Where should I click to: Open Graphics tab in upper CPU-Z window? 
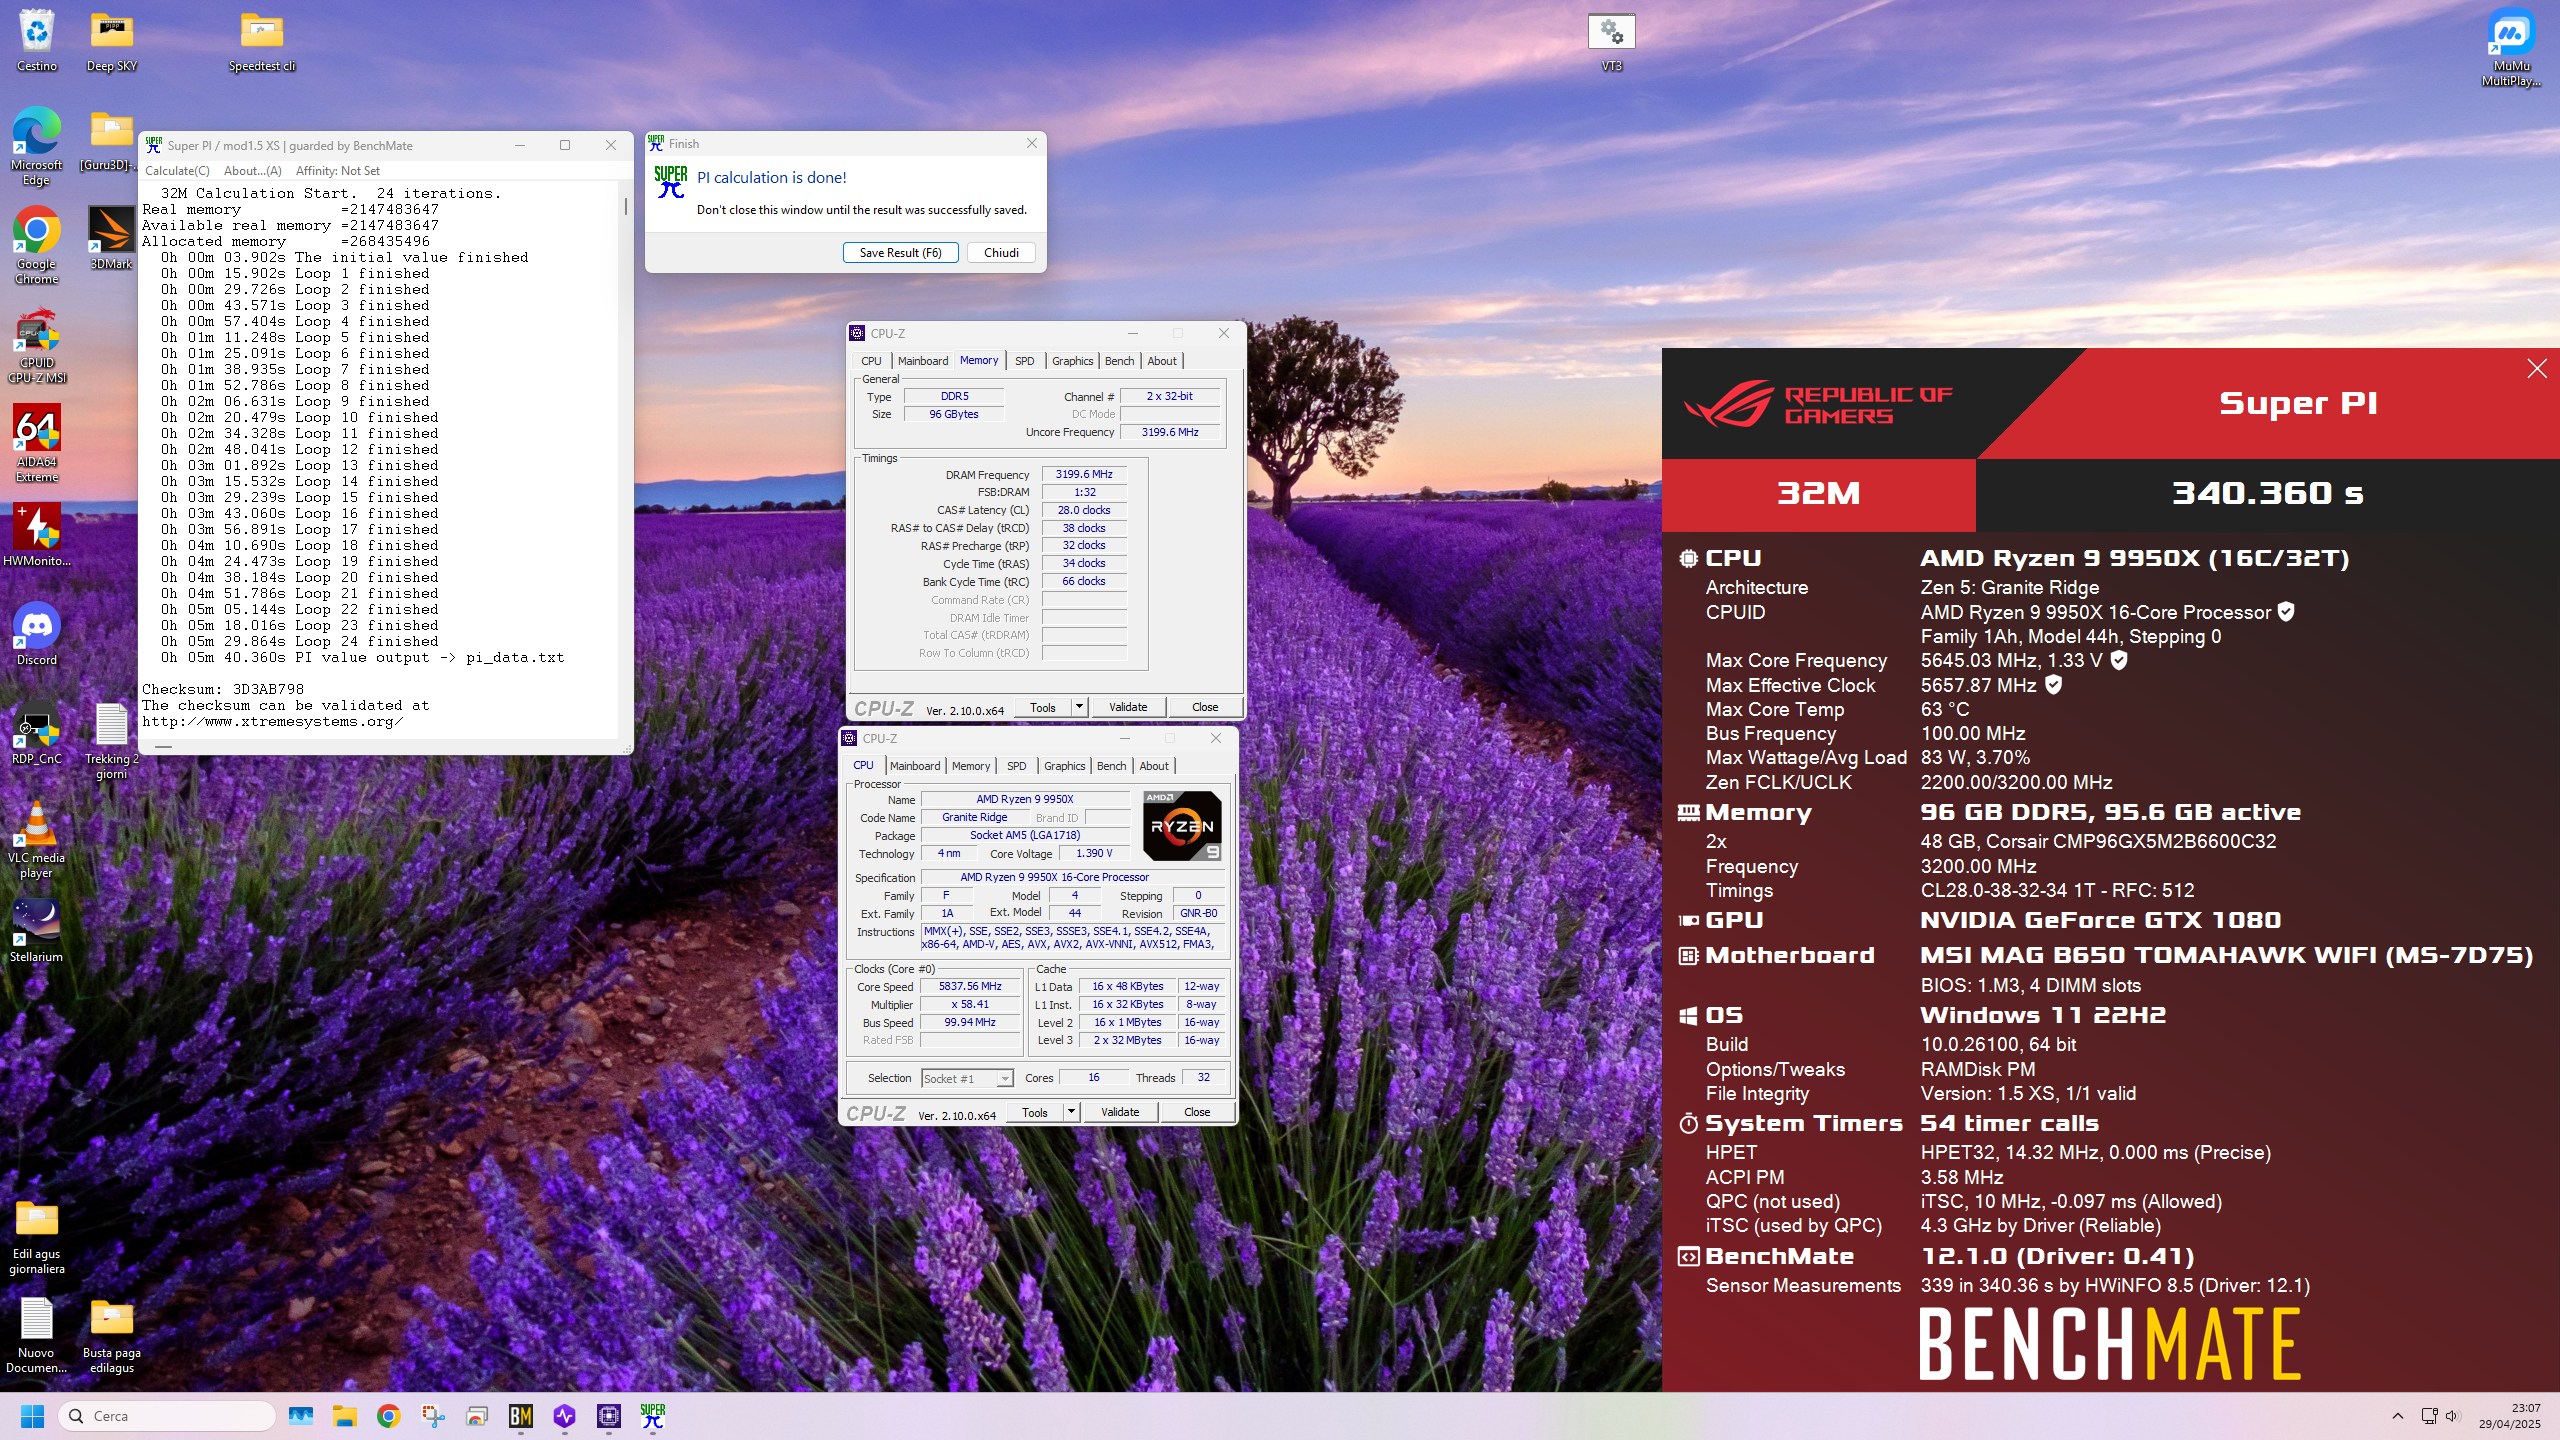point(1073,361)
